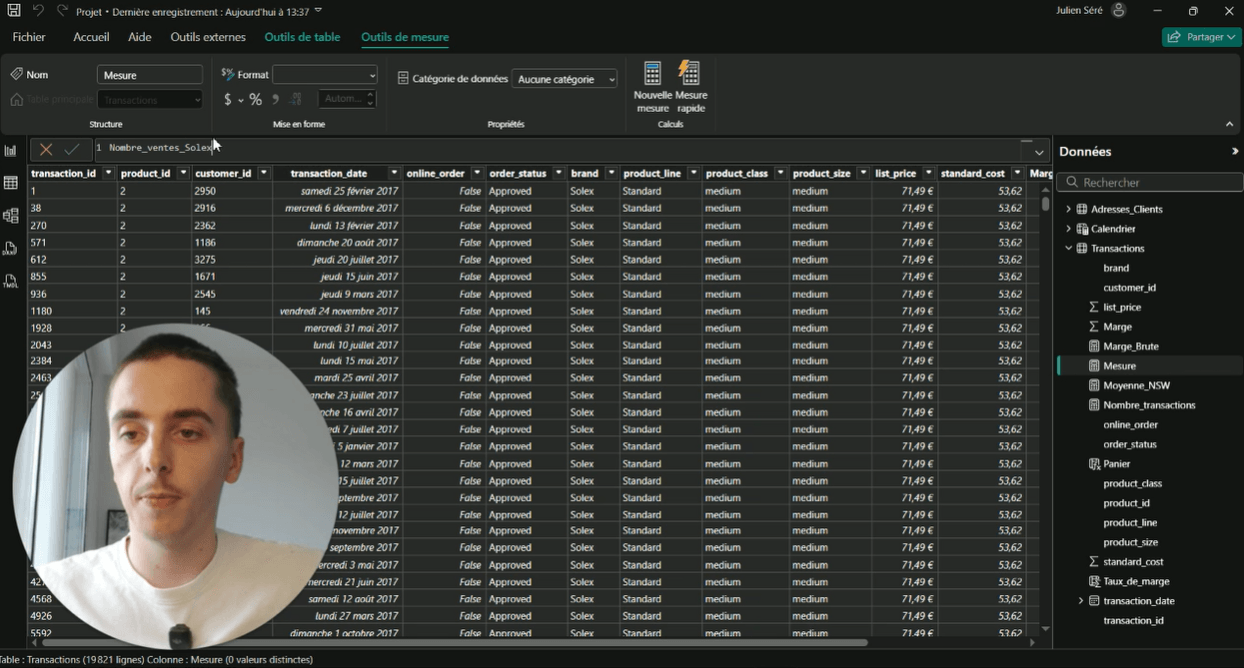
Task: Open the brand column filter dropdown
Action: 611,173
